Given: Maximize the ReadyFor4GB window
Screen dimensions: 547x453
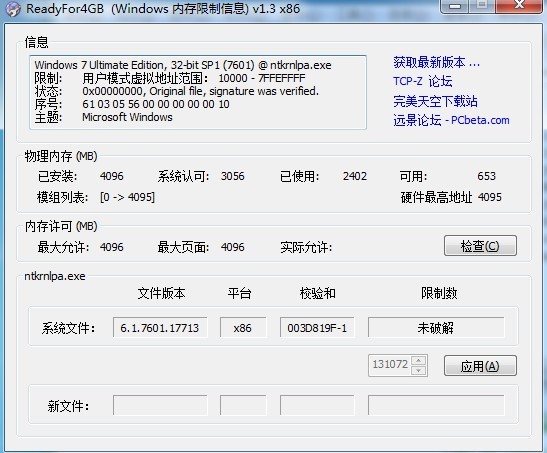Looking at the screenshot, I should (482, 6).
